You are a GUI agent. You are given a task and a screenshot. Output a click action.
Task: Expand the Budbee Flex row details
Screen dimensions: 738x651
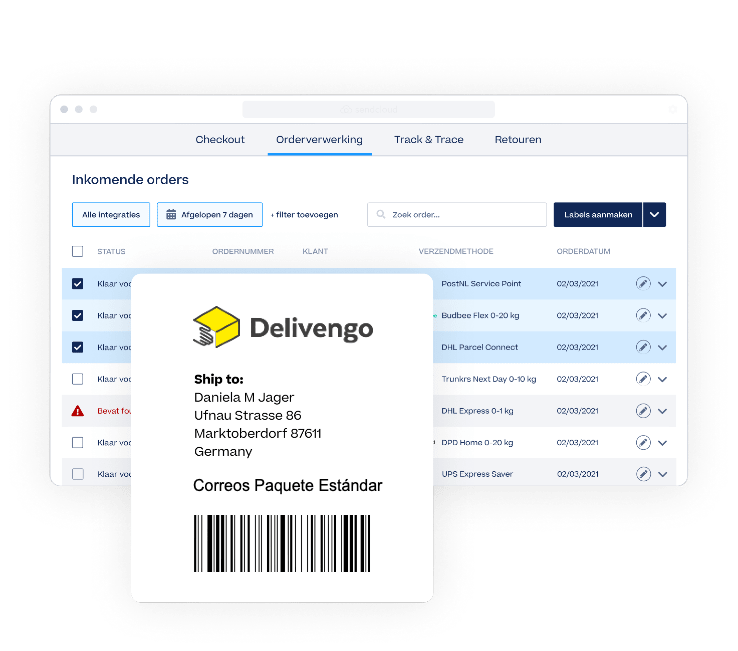(x=662, y=315)
